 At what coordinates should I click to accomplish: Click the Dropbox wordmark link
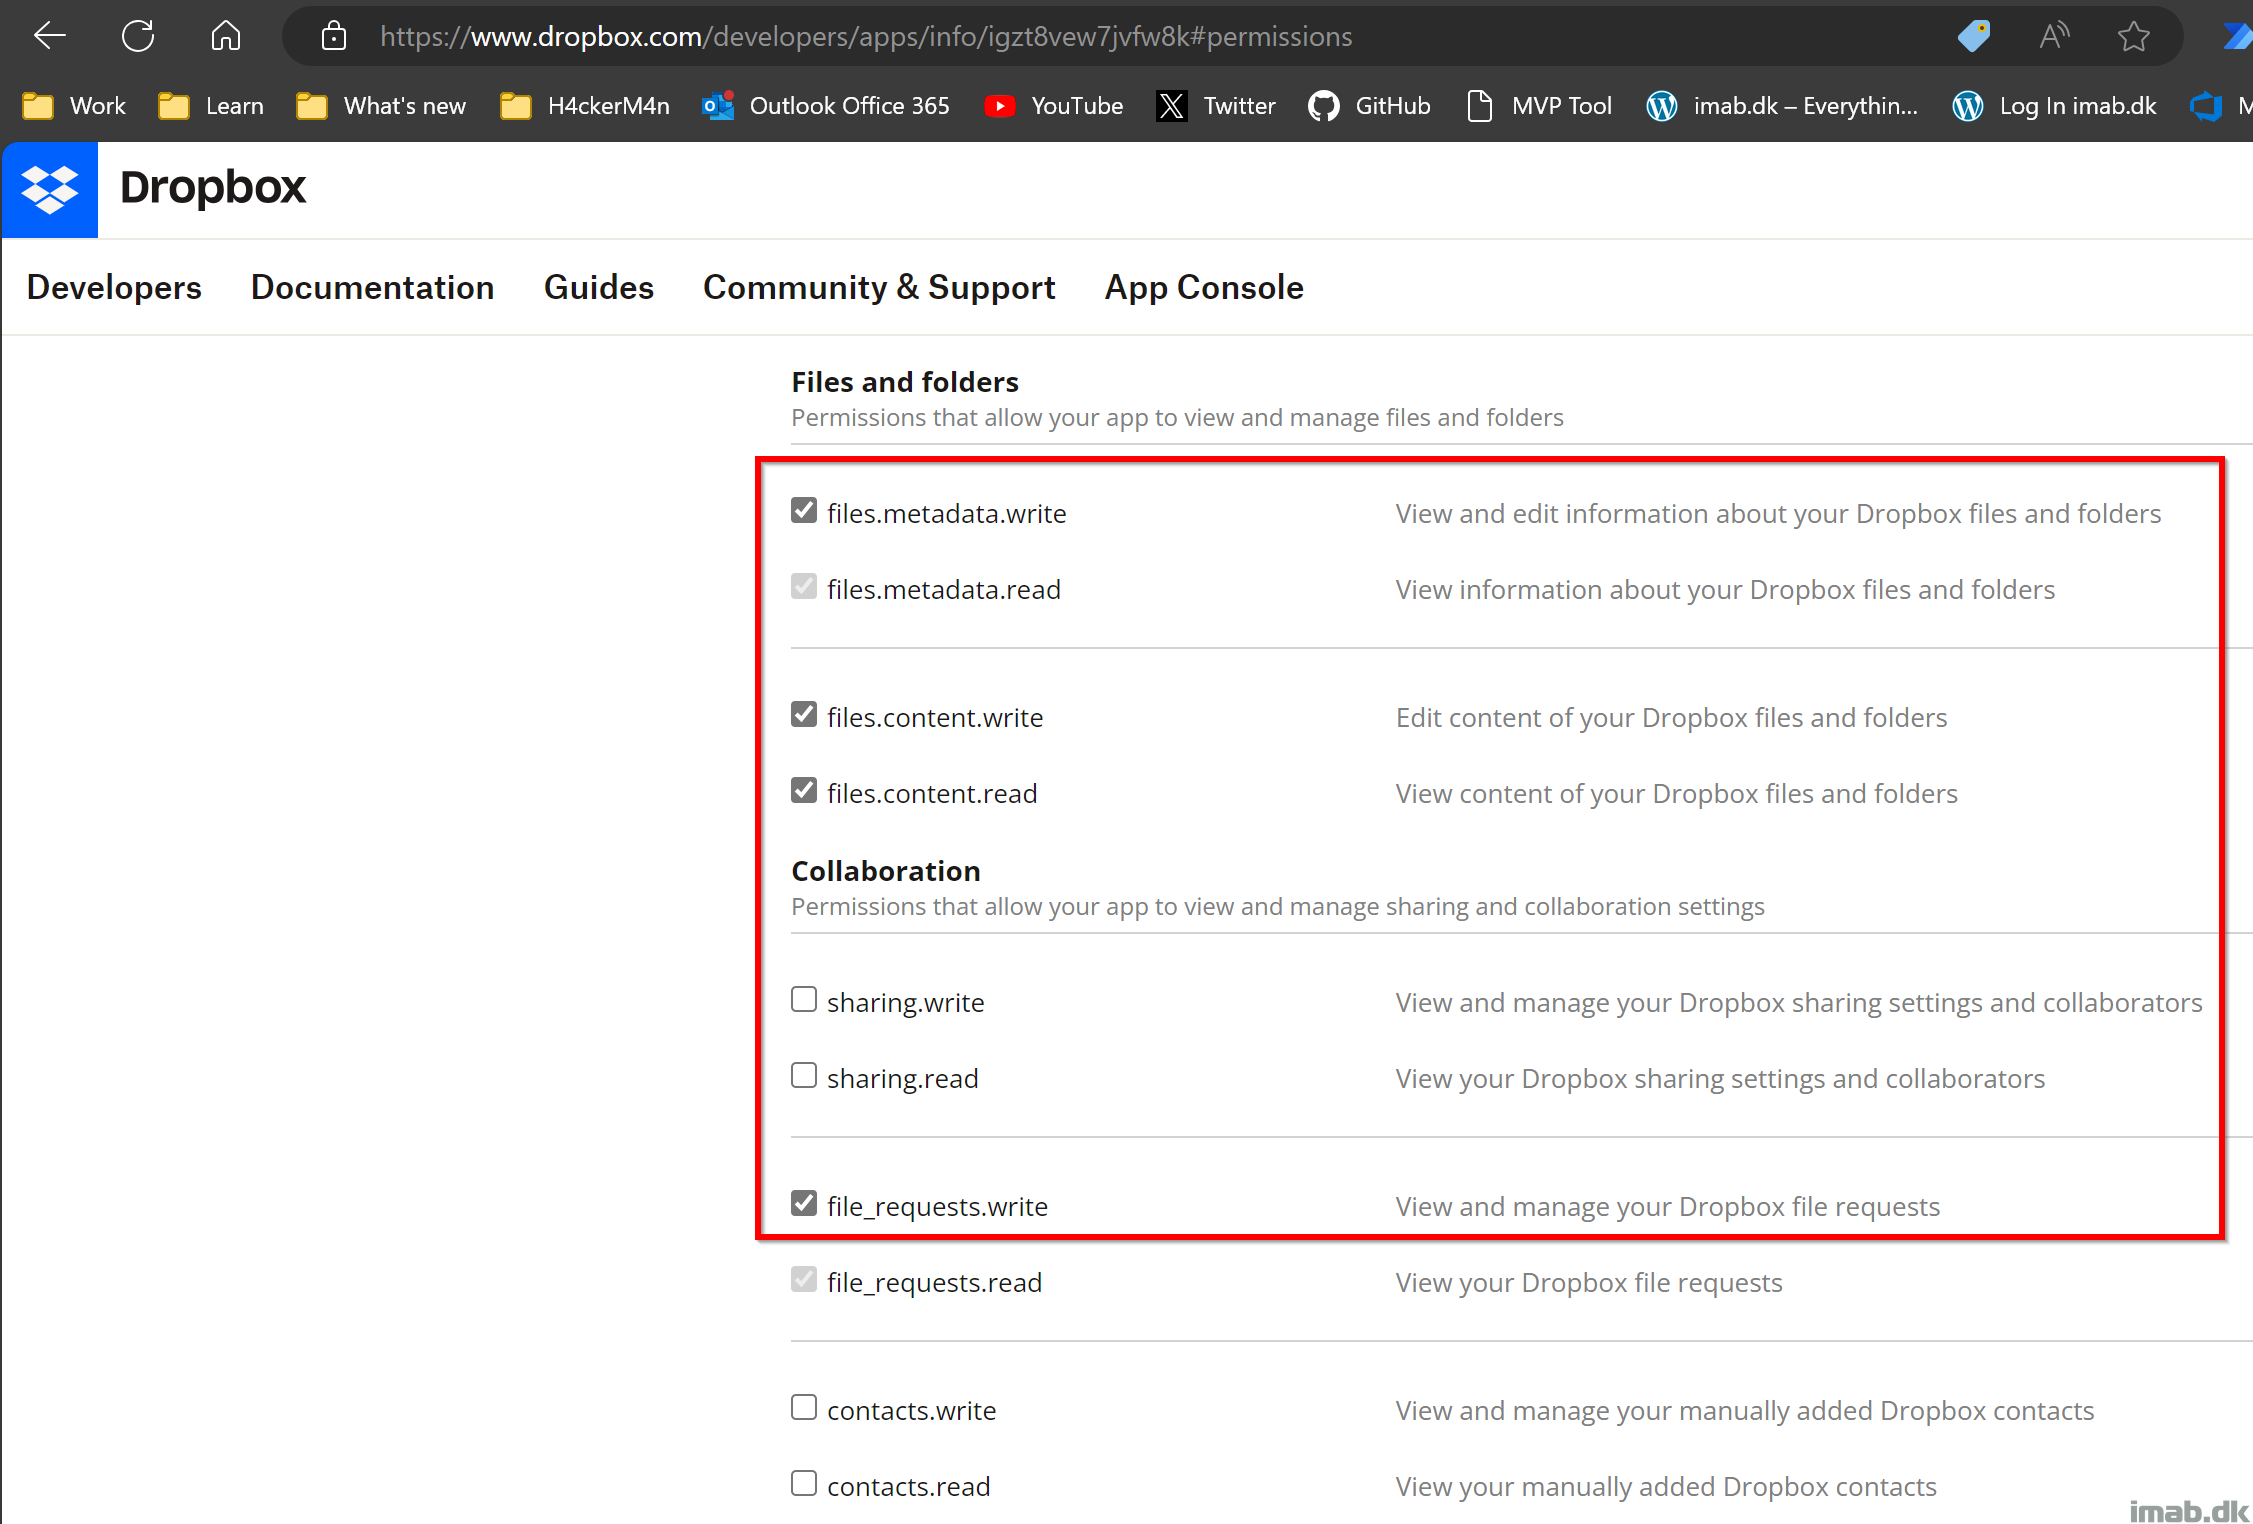point(213,187)
